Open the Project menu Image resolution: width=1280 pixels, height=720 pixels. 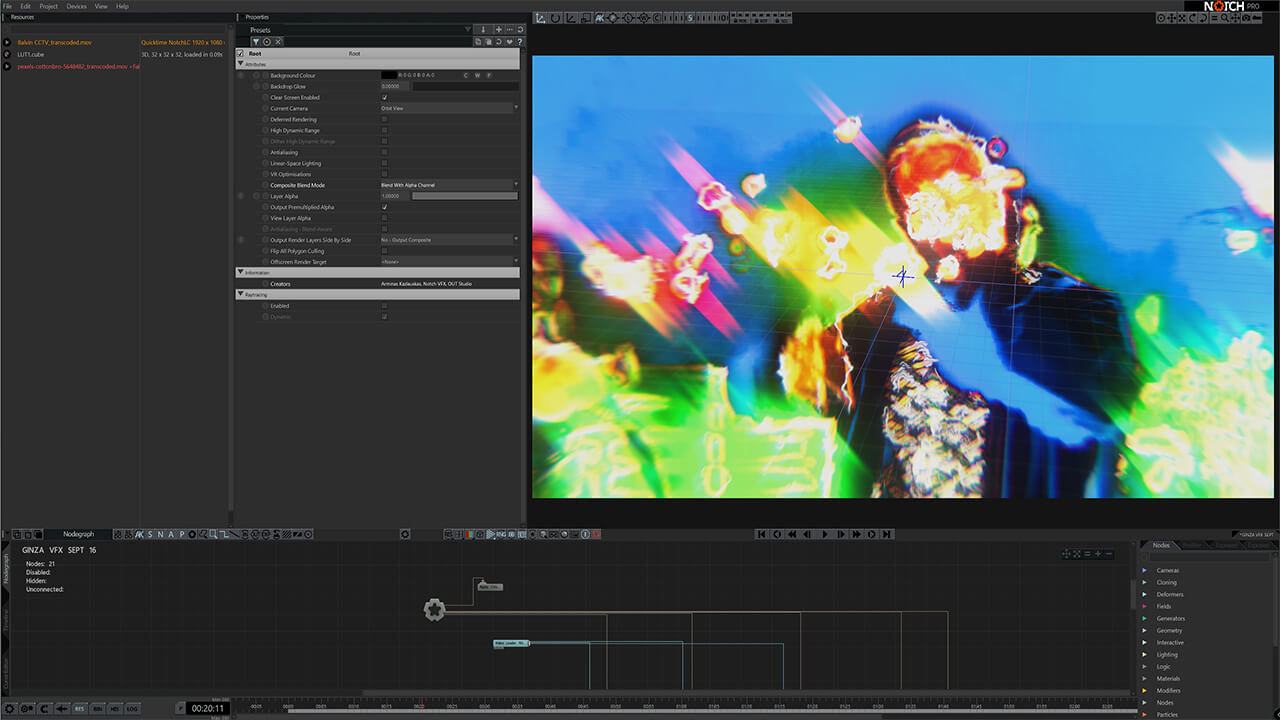[x=48, y=6]
